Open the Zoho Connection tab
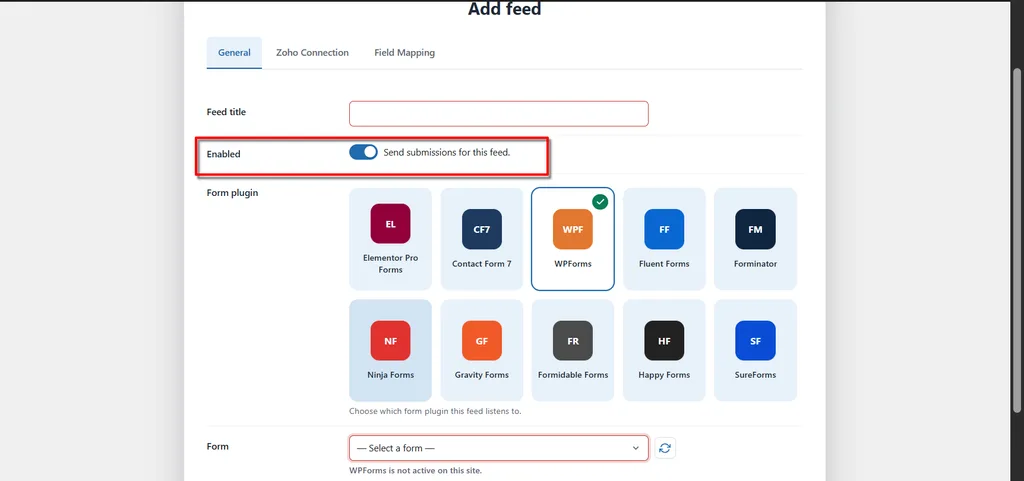1024x481 pixels. pyautogui.click(x=312, y=53)
